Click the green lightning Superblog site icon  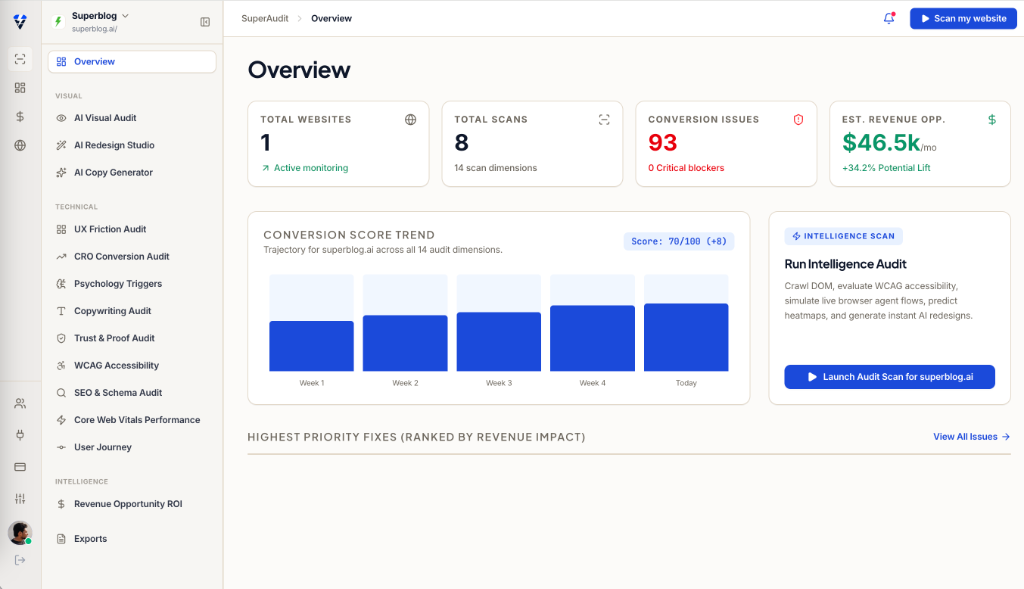point(59,22)
